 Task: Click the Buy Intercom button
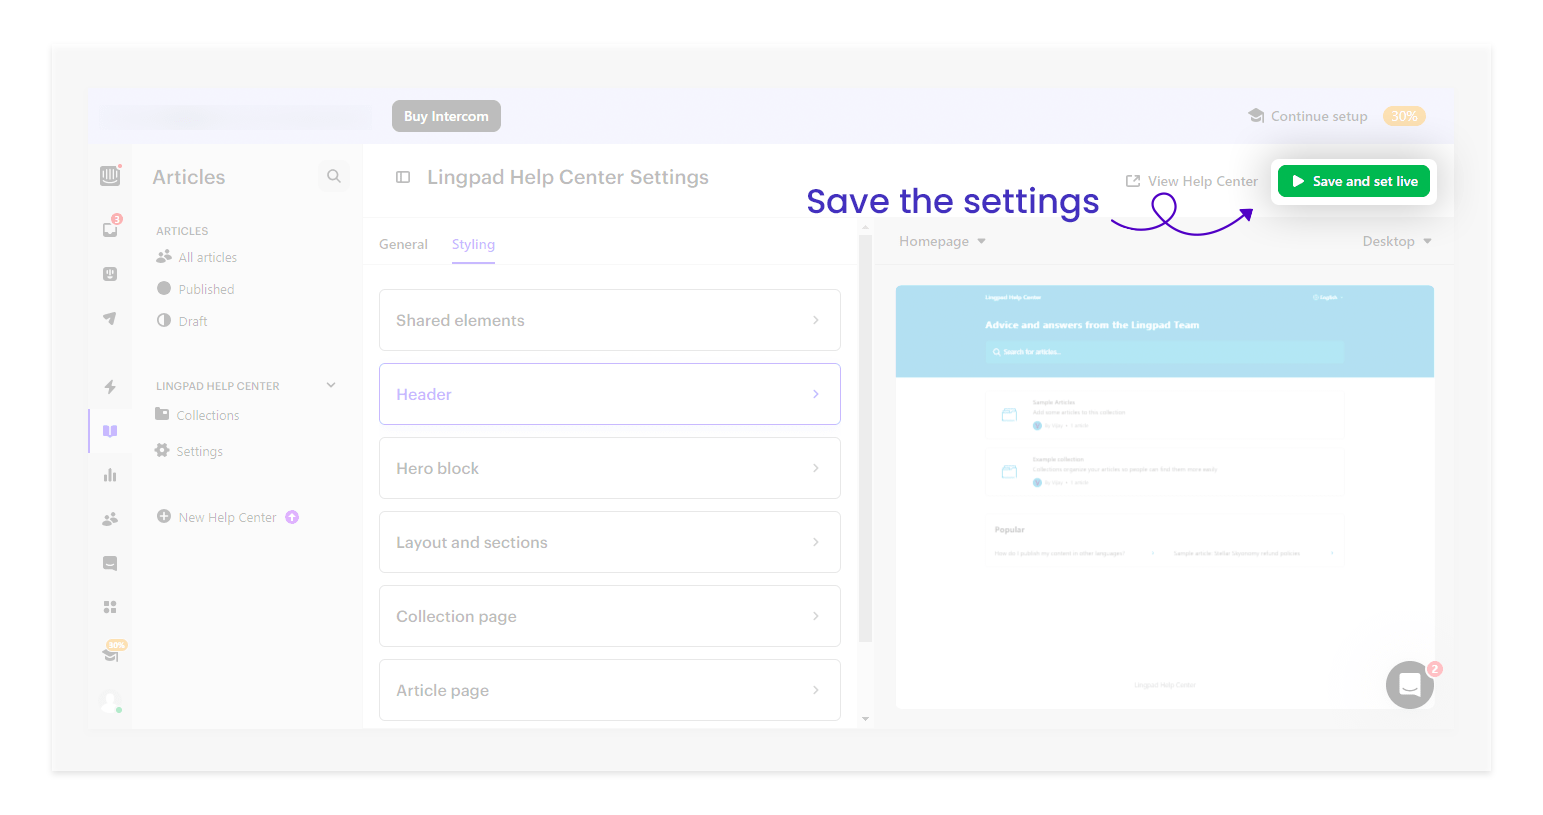(x=446, y=116)
